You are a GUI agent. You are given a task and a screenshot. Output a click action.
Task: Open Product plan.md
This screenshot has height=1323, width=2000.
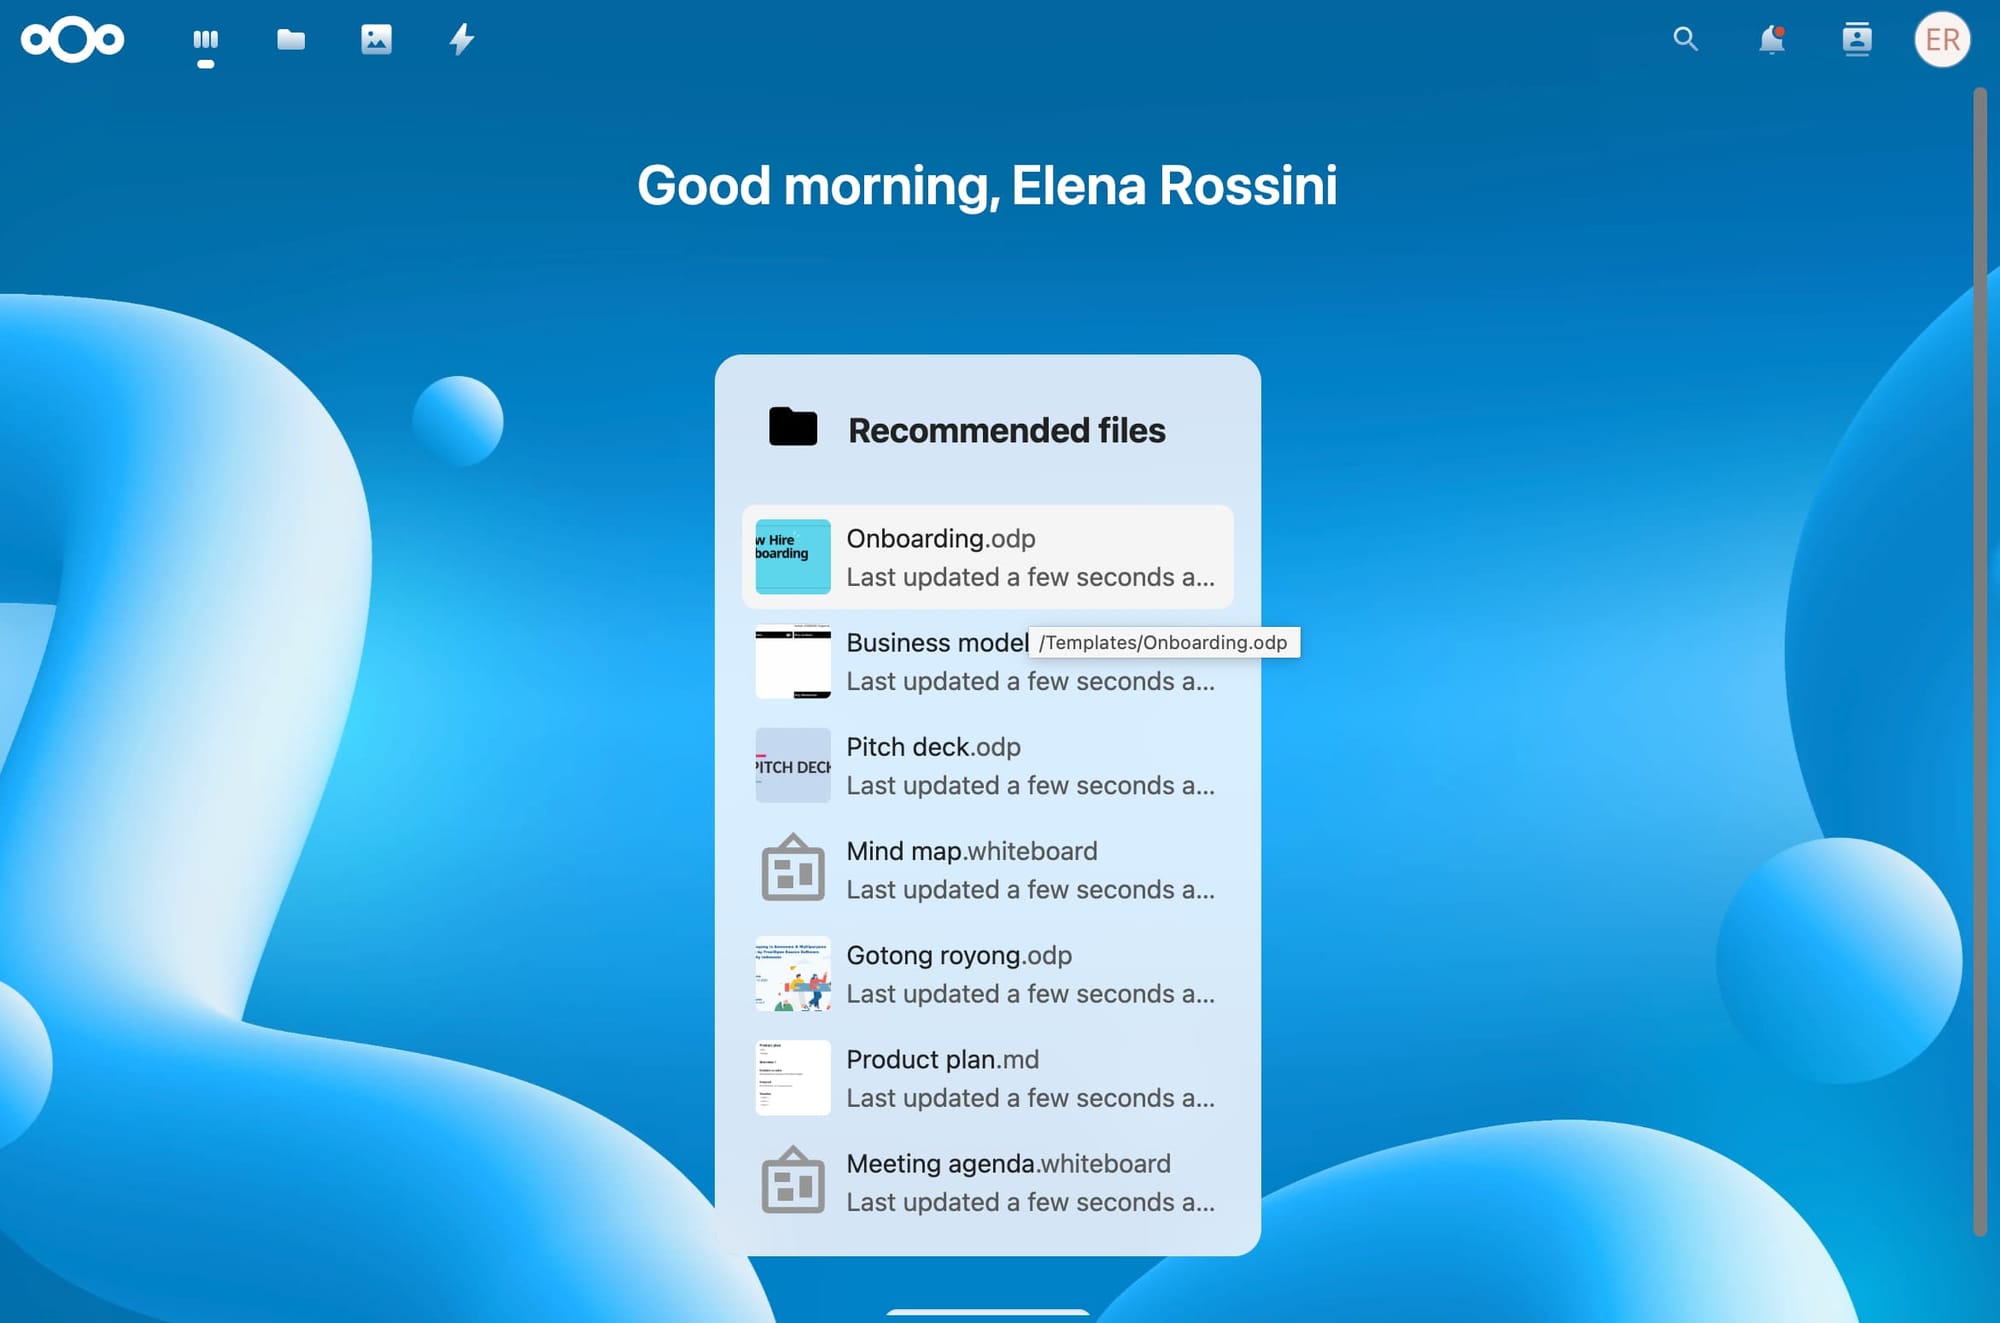click(988, 1077)
